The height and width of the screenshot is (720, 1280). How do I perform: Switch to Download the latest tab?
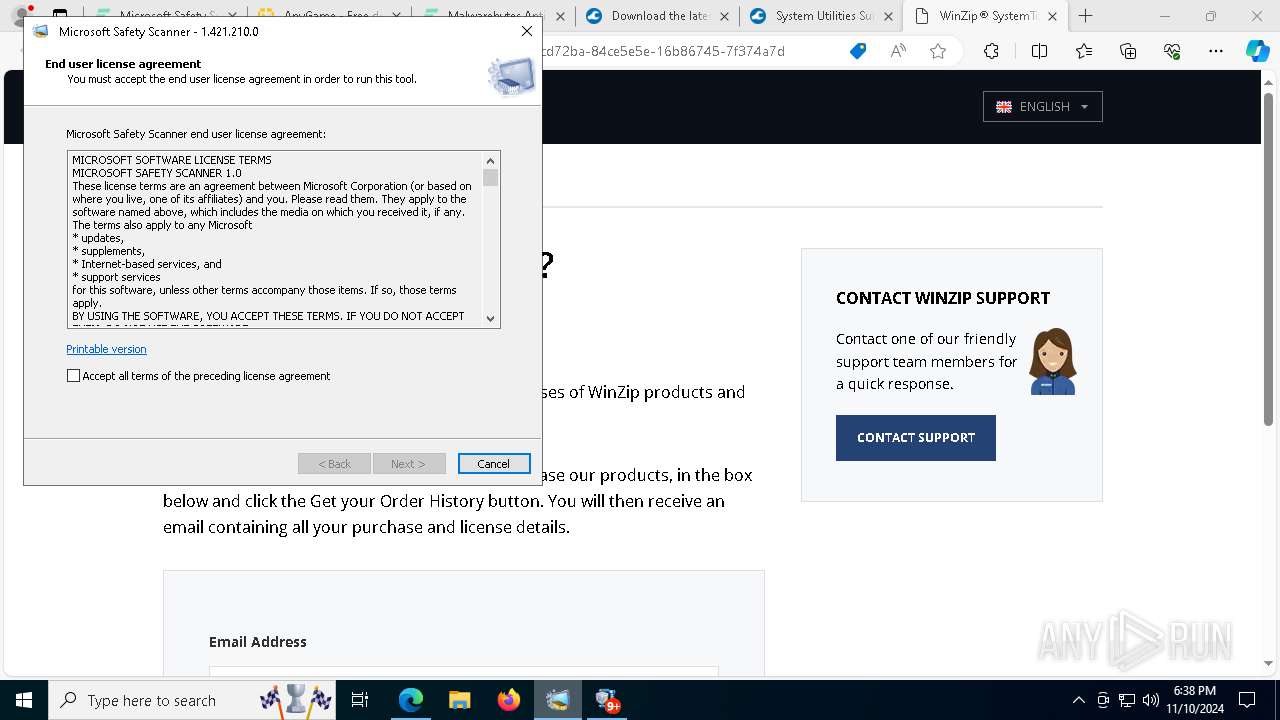[x=657, y=16]
